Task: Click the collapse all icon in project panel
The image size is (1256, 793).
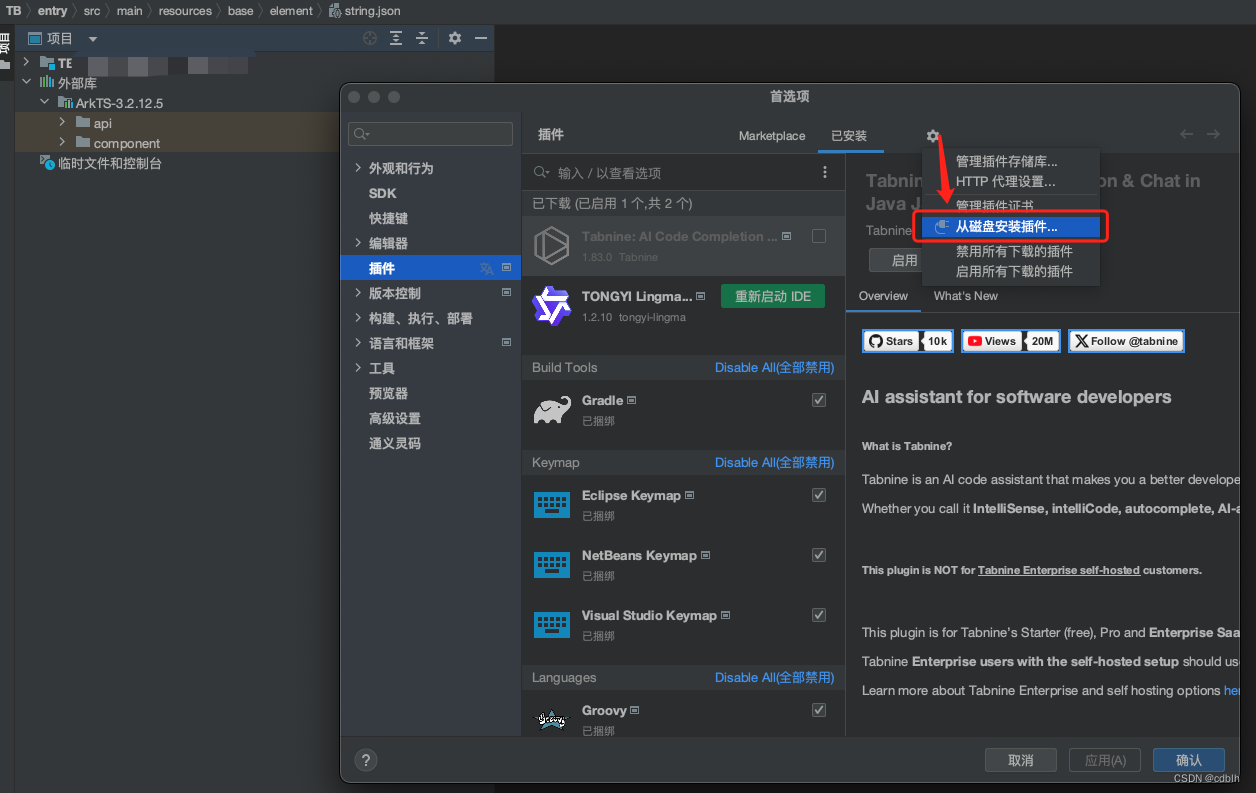Action: coord(422,38)
